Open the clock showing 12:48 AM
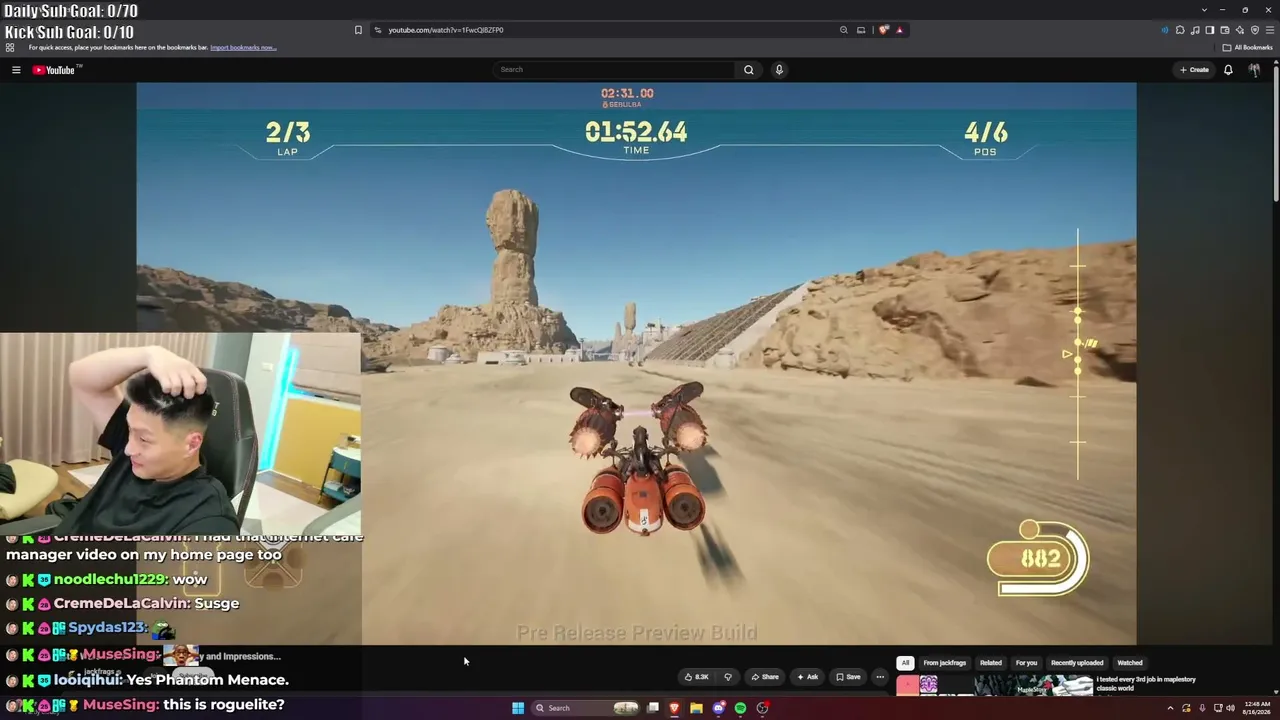The height and width of the screenshot is (720, 1280). [x=1257, y=708]
